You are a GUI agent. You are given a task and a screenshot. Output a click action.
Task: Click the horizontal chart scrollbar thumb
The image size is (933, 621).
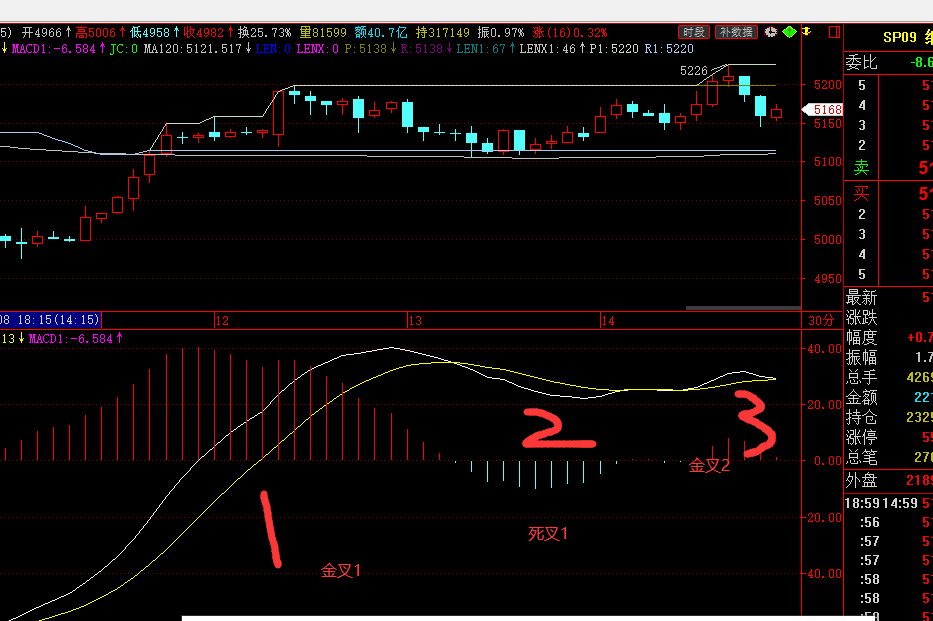click(x=743, y=308)
